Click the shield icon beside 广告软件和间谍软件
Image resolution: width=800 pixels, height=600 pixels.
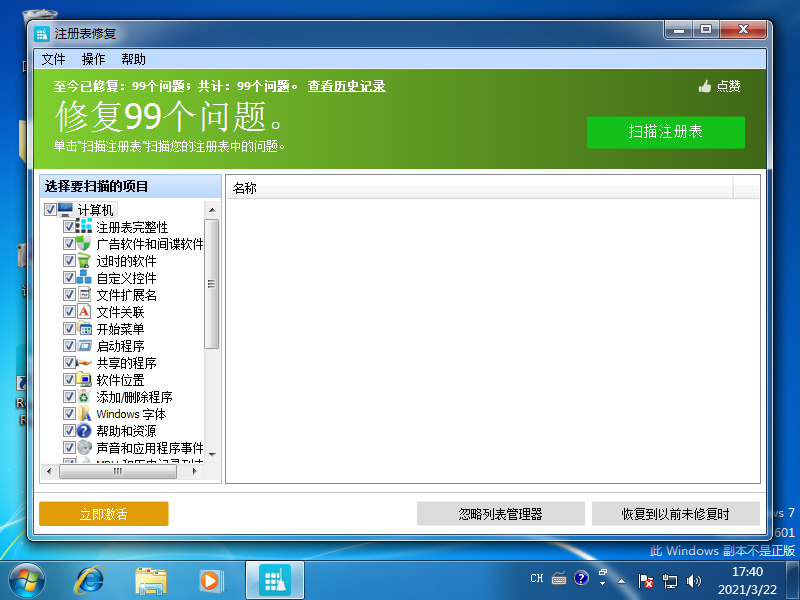pos(84,244)
